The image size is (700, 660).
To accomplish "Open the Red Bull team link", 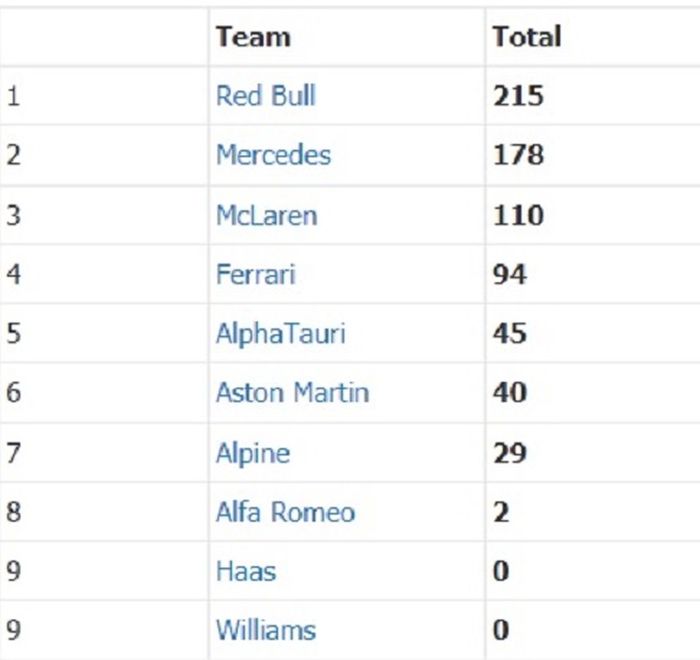I will tap(265, 96).
